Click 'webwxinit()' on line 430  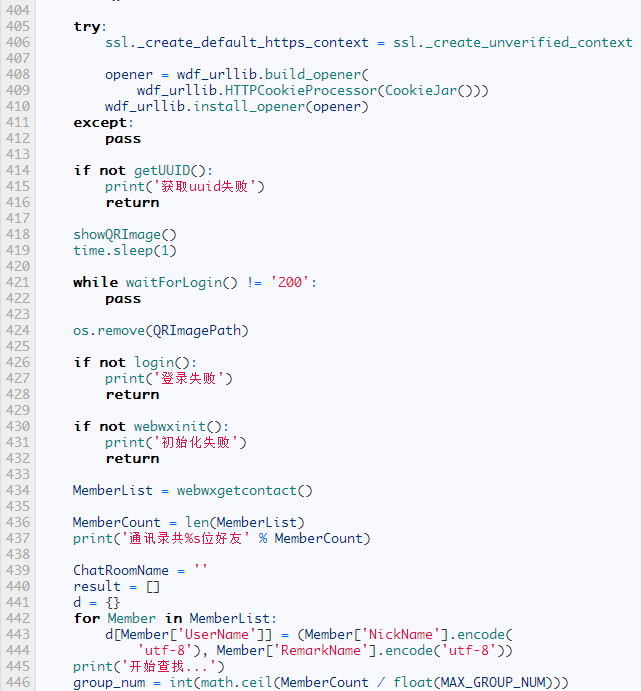178,426
